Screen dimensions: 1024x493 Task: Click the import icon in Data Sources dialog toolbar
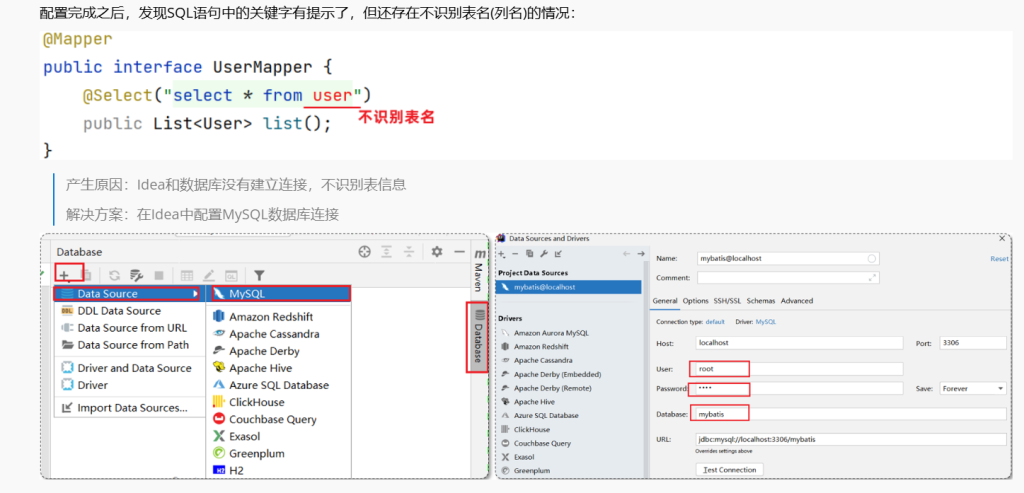point(557,253)
